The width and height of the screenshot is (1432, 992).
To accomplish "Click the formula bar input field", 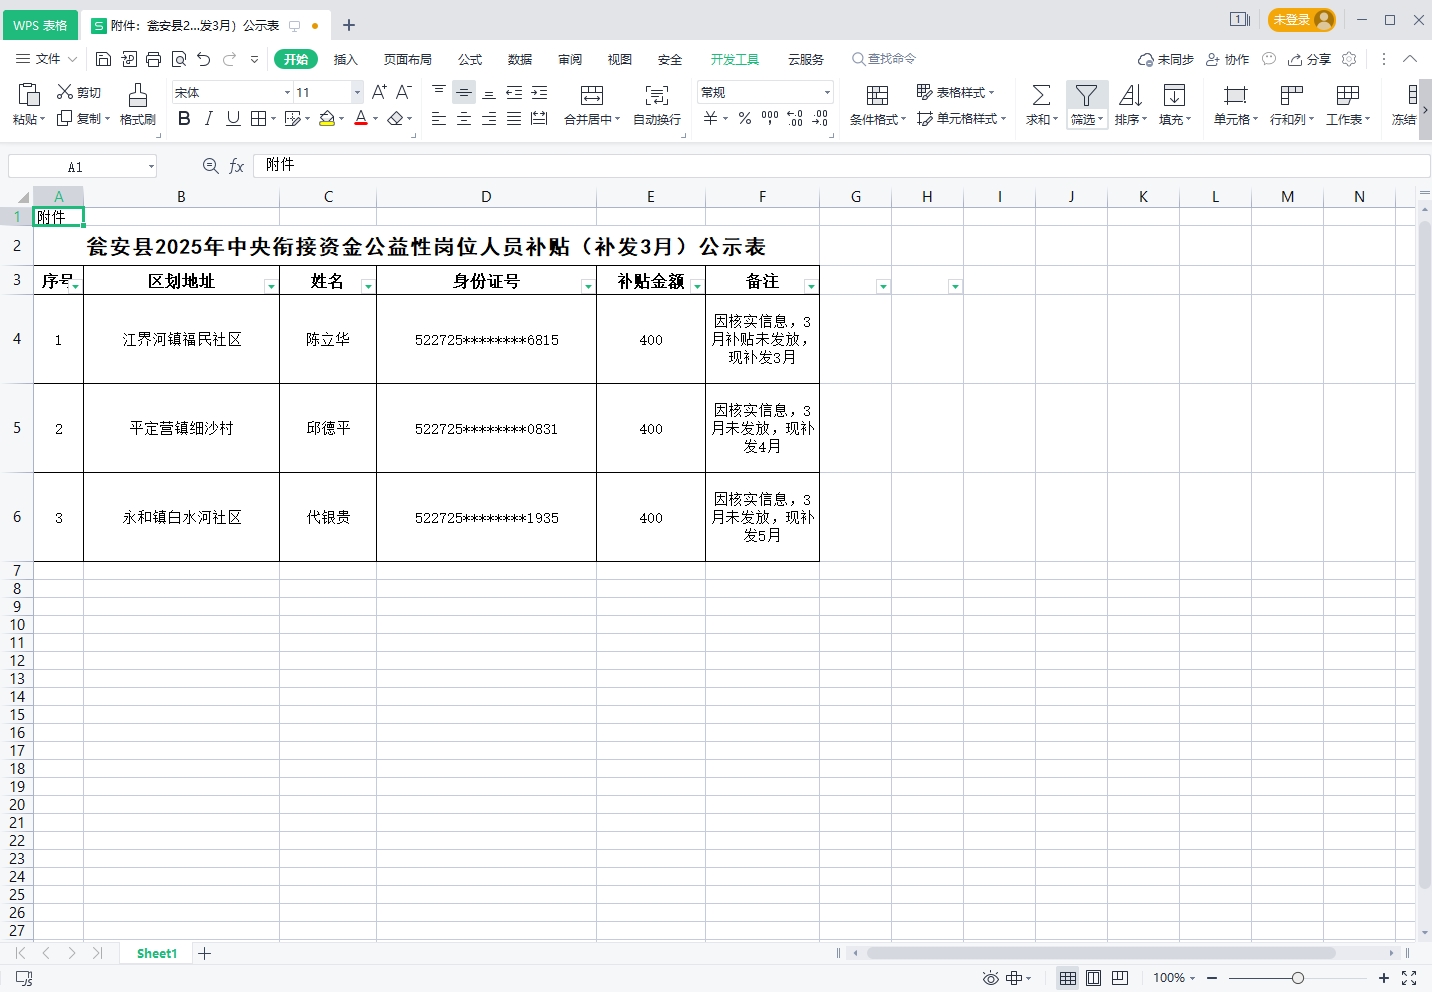I will 841,165.
